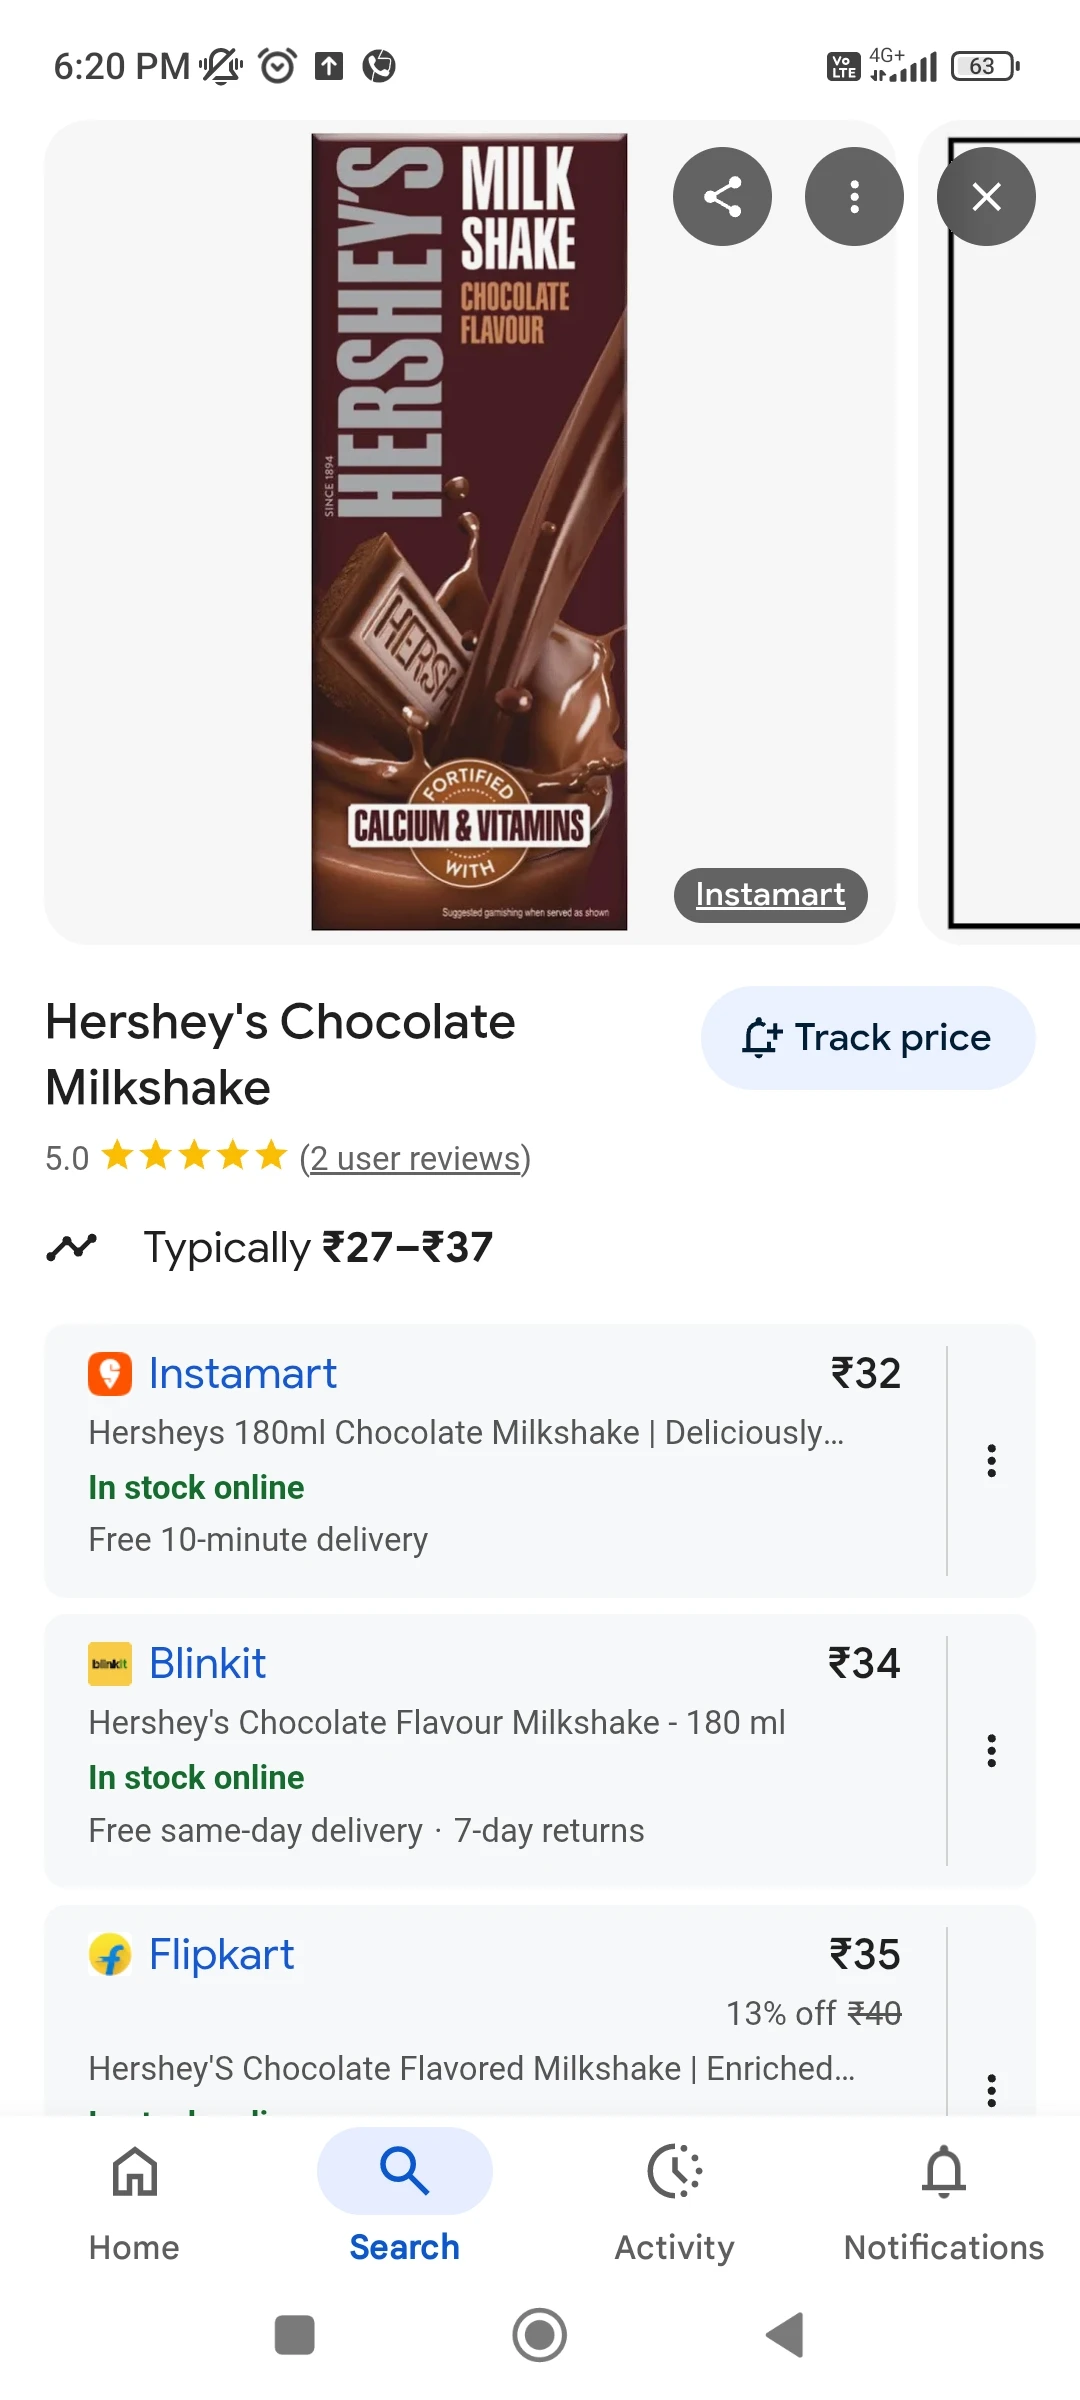Open the three-dot menu above product image
The height and width of the screenshot is (2400, 1080).
(x=854, y=197)
